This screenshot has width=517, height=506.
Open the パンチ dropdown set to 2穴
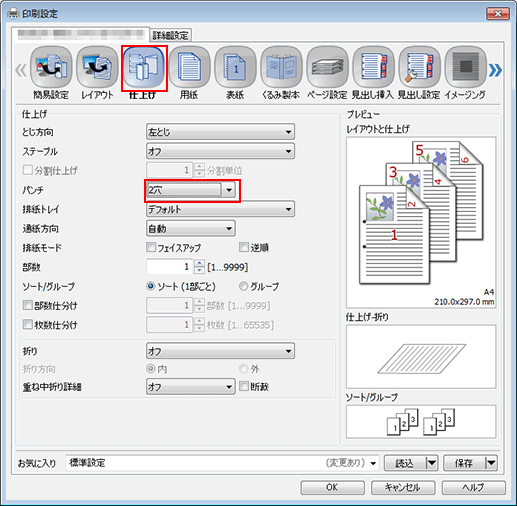191,190
